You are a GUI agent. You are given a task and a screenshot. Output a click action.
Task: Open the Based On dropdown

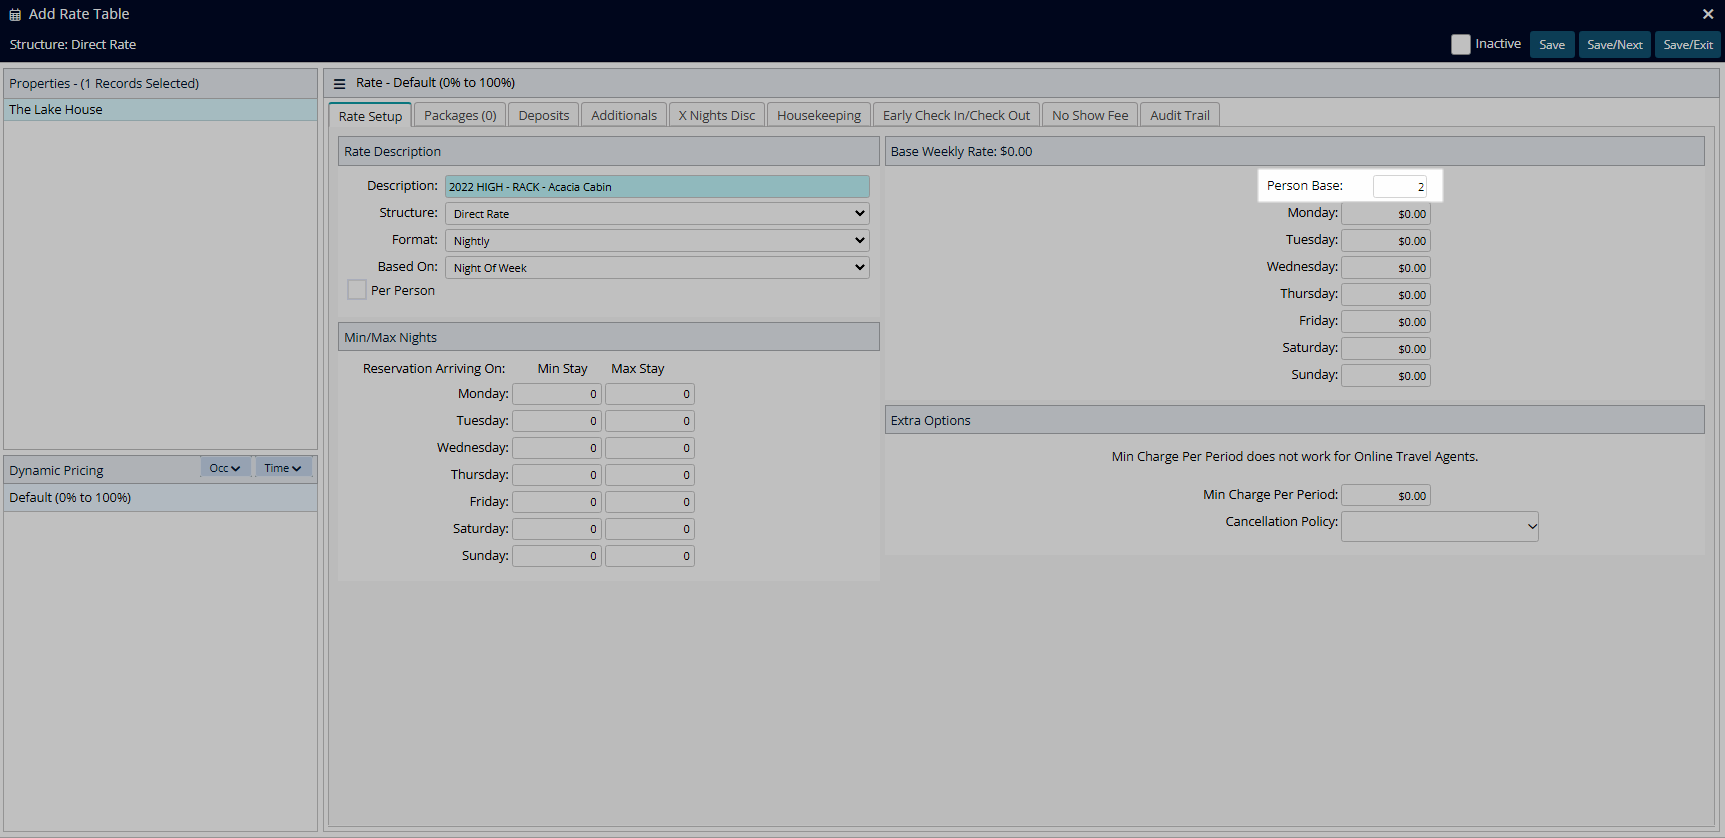click(x=657, y=267)
